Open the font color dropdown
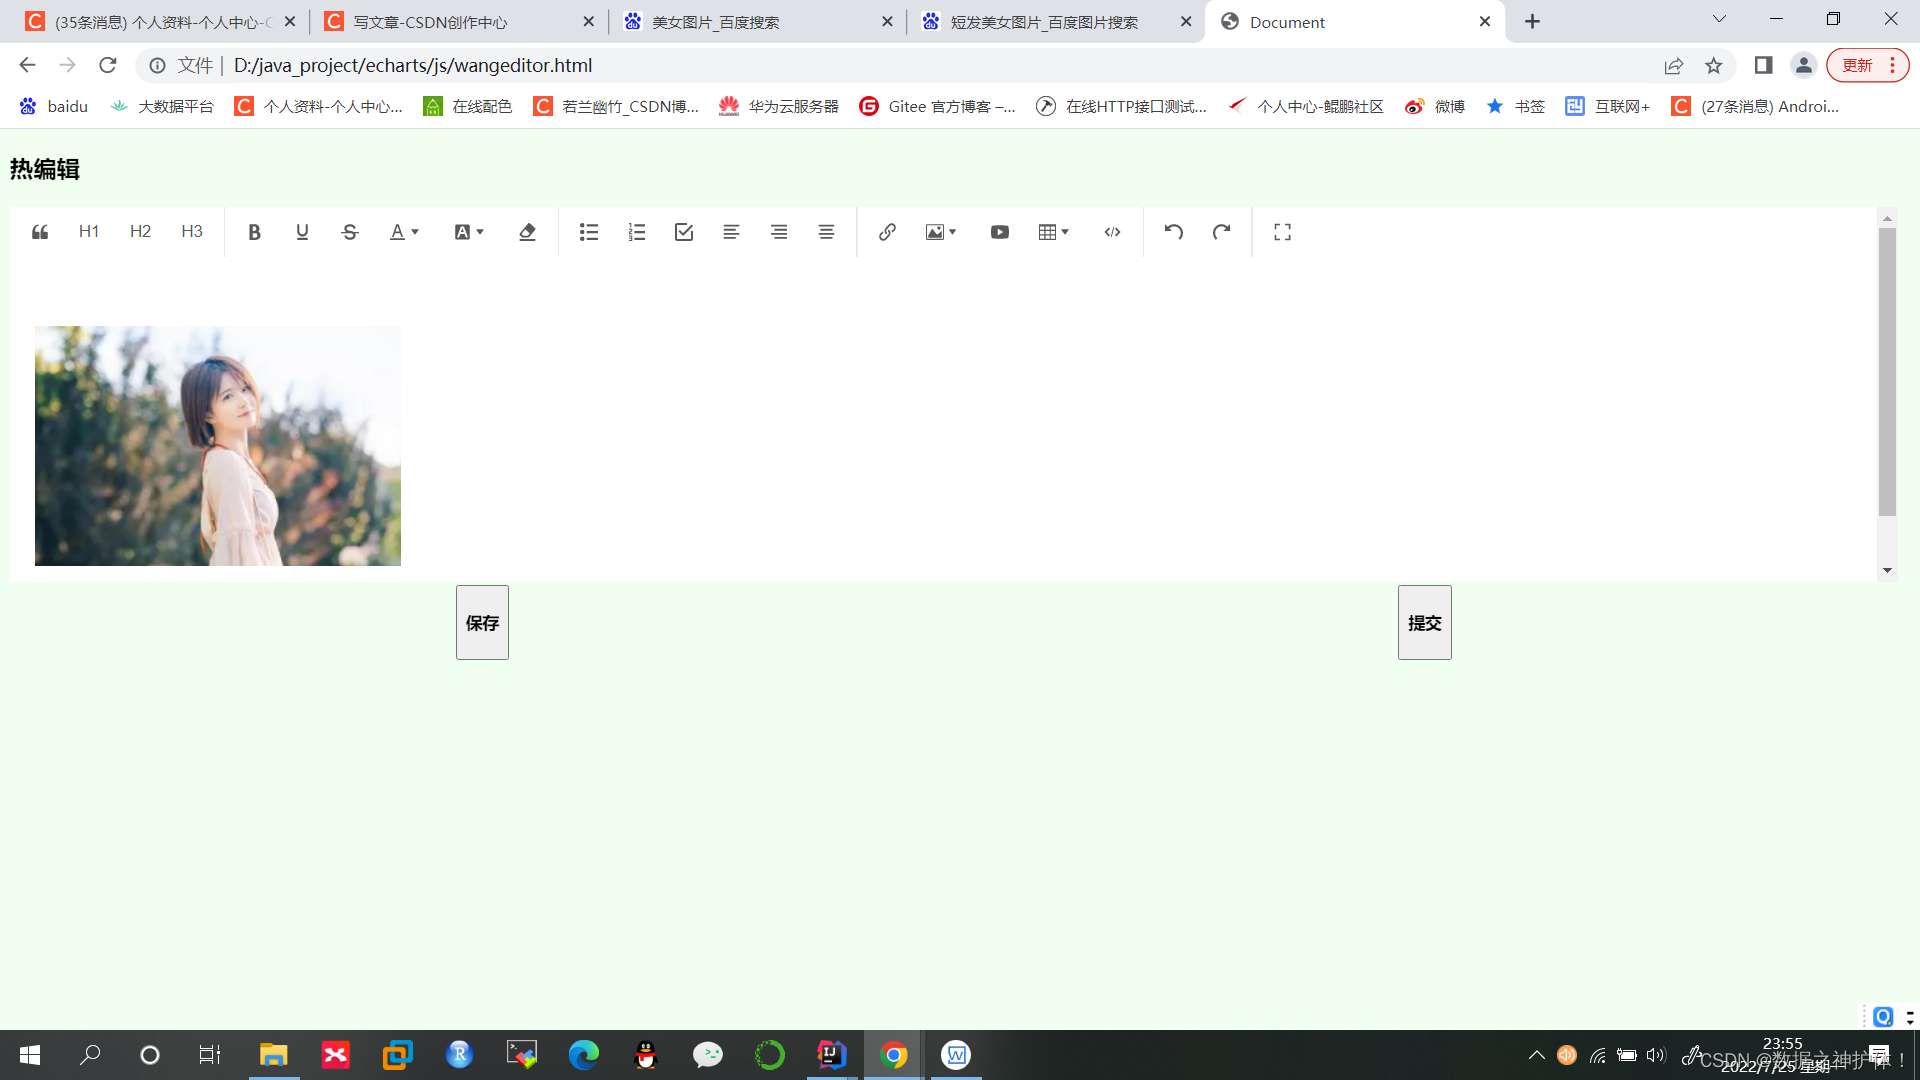This screenshot has width=1920, height=1080. click(x=404, y=232)
